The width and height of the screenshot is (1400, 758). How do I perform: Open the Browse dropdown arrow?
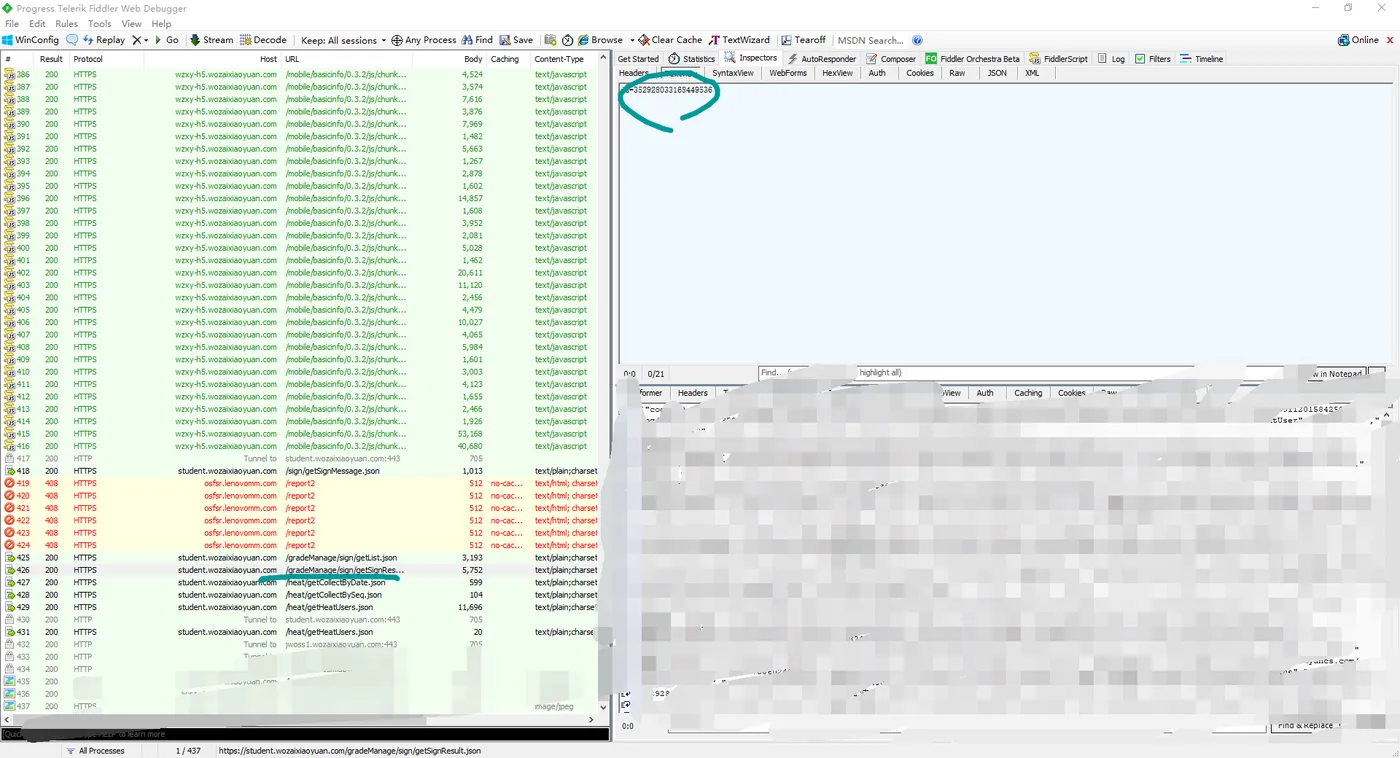[631, 40]
